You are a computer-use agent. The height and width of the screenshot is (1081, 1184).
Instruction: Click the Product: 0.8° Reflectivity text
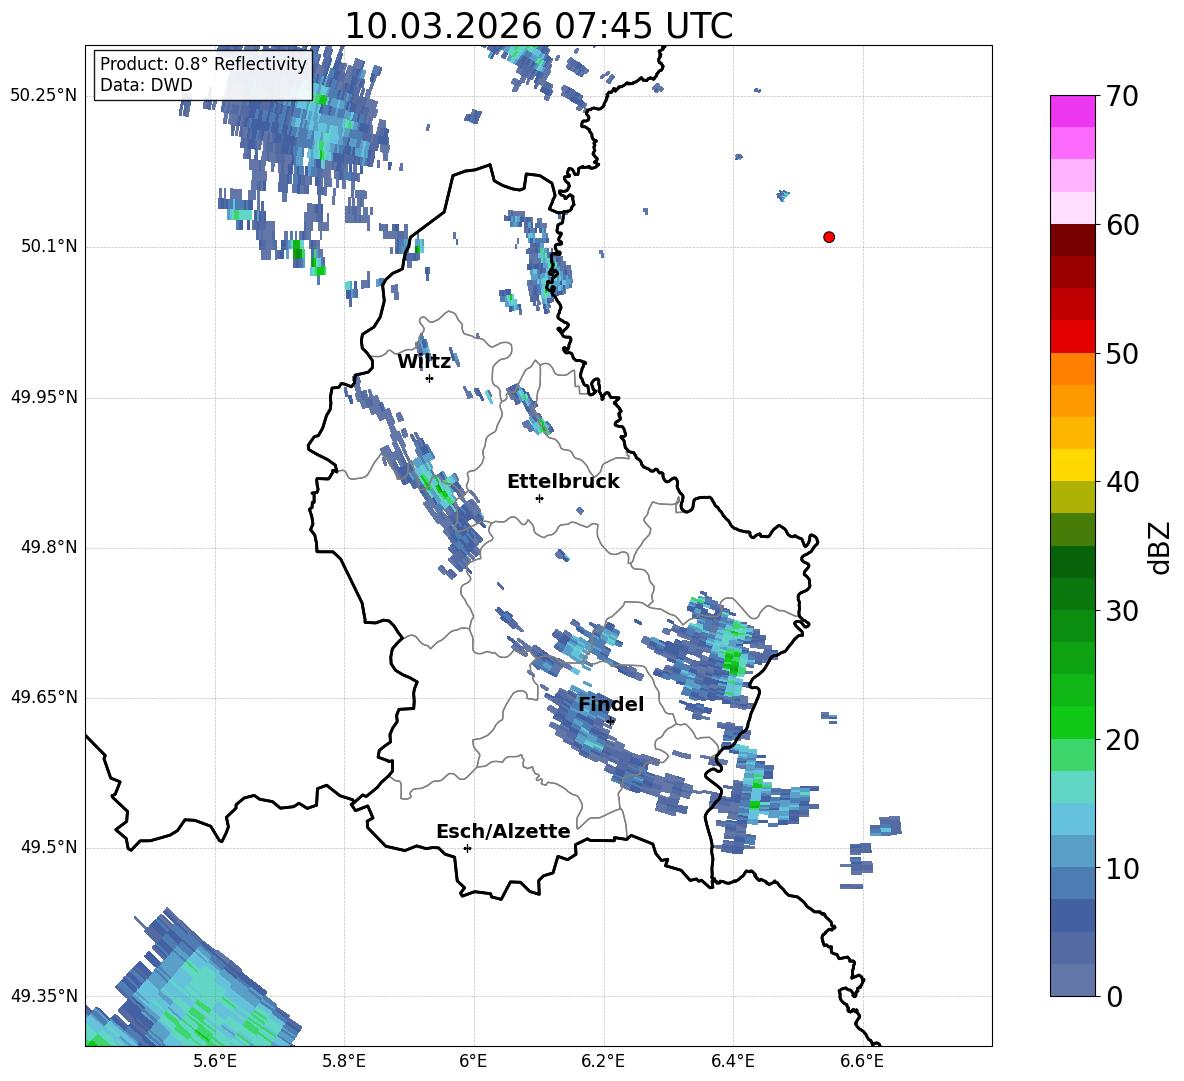203,63
